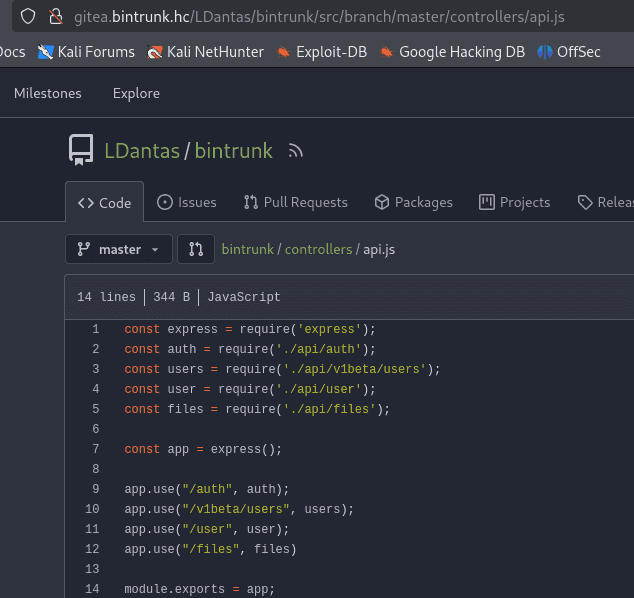
Task: Open the LDantas owner link
Action: [142, 151]
